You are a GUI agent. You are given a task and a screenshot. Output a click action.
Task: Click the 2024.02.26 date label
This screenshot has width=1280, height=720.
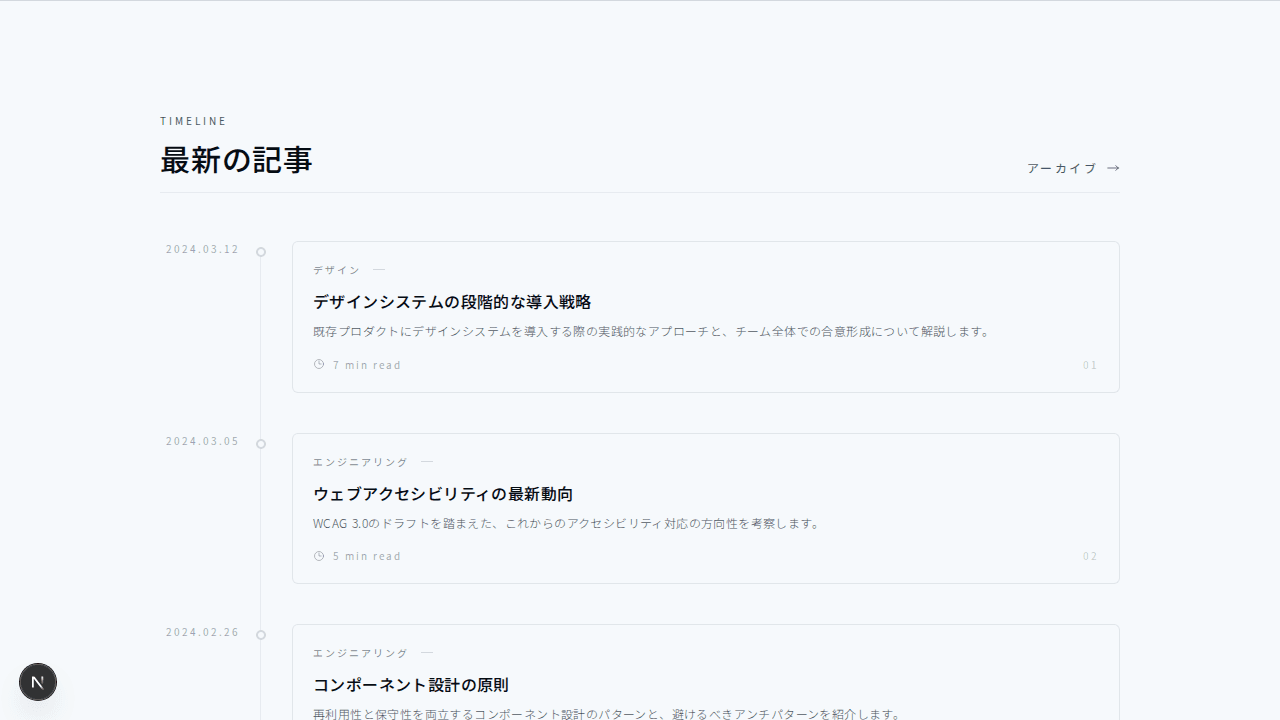202,632
